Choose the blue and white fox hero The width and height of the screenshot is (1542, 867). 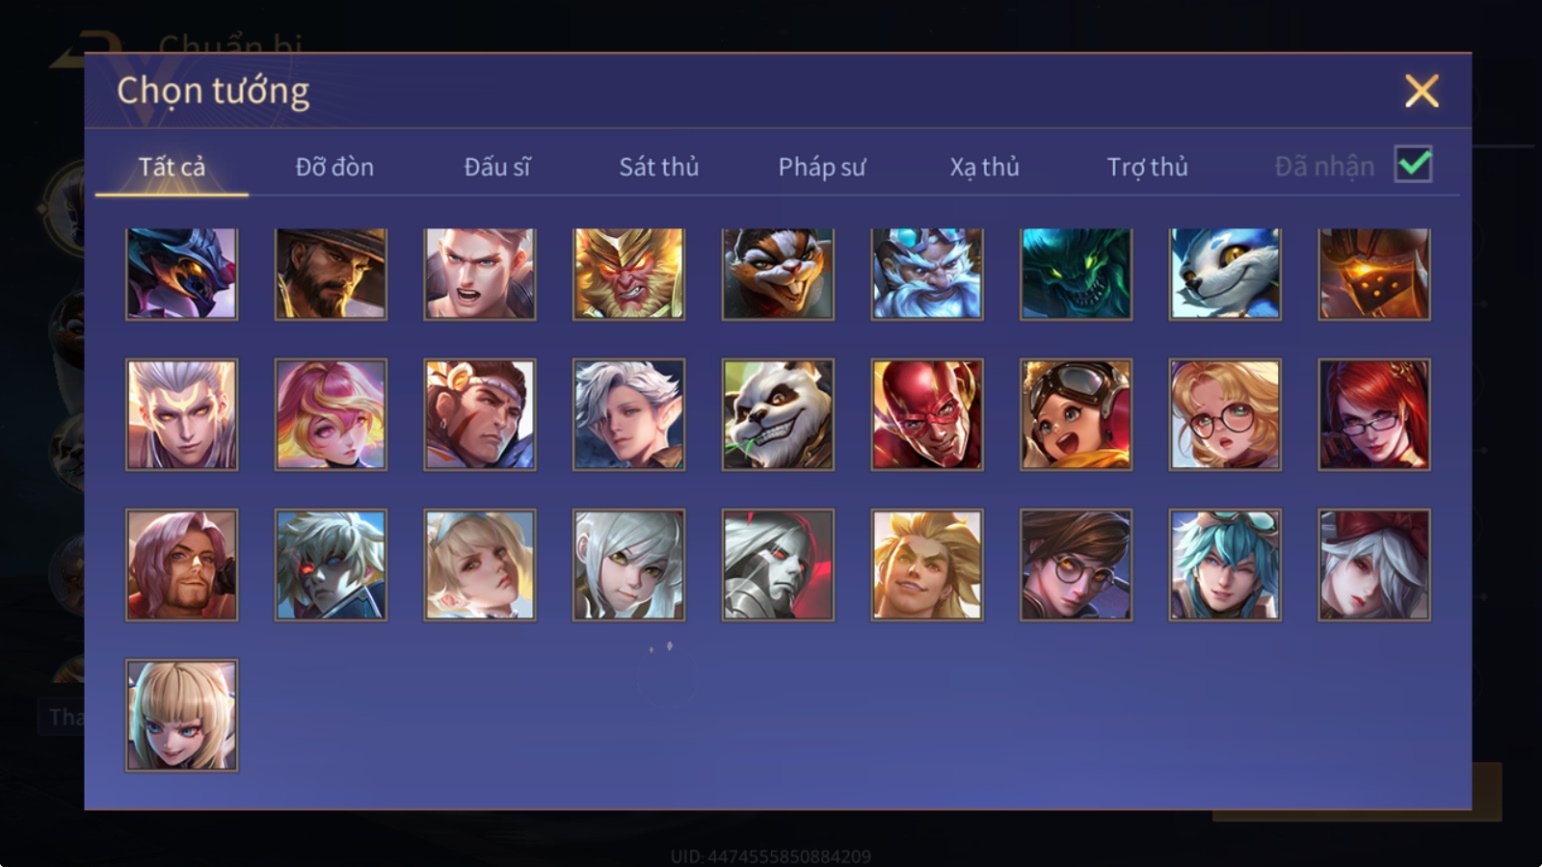pyautogui.click(x=1225, y=274)
